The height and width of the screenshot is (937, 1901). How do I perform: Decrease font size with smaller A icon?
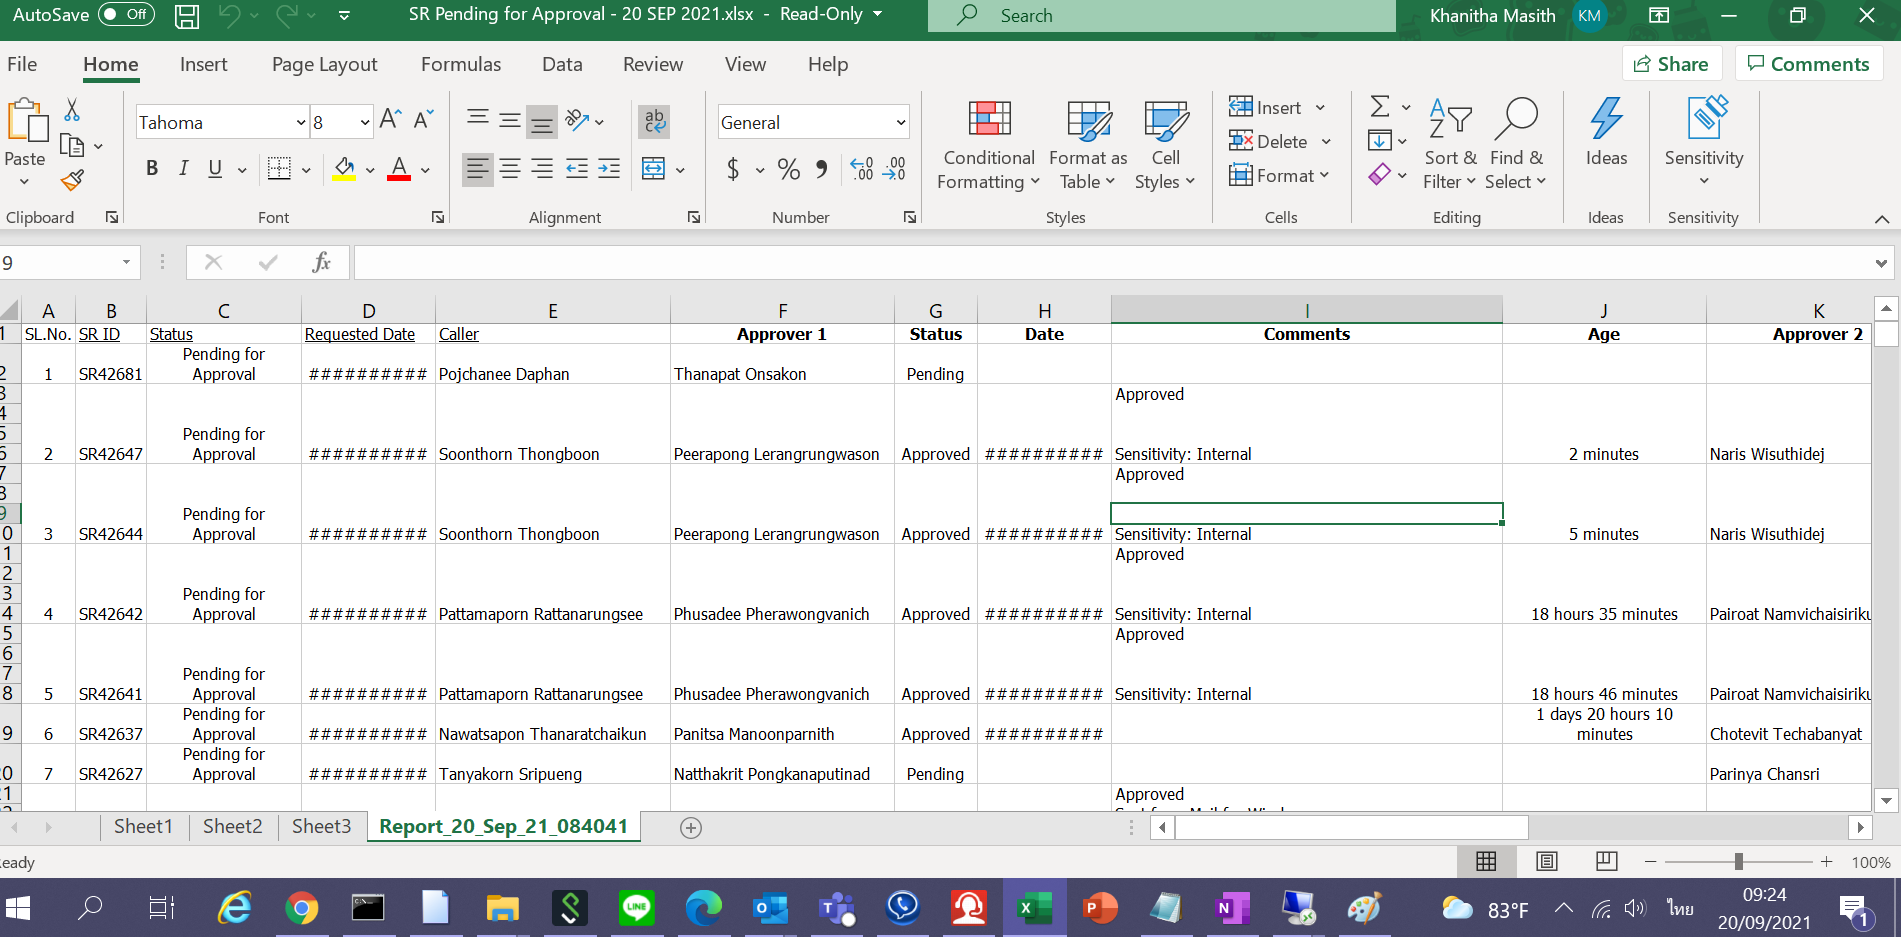424,121
